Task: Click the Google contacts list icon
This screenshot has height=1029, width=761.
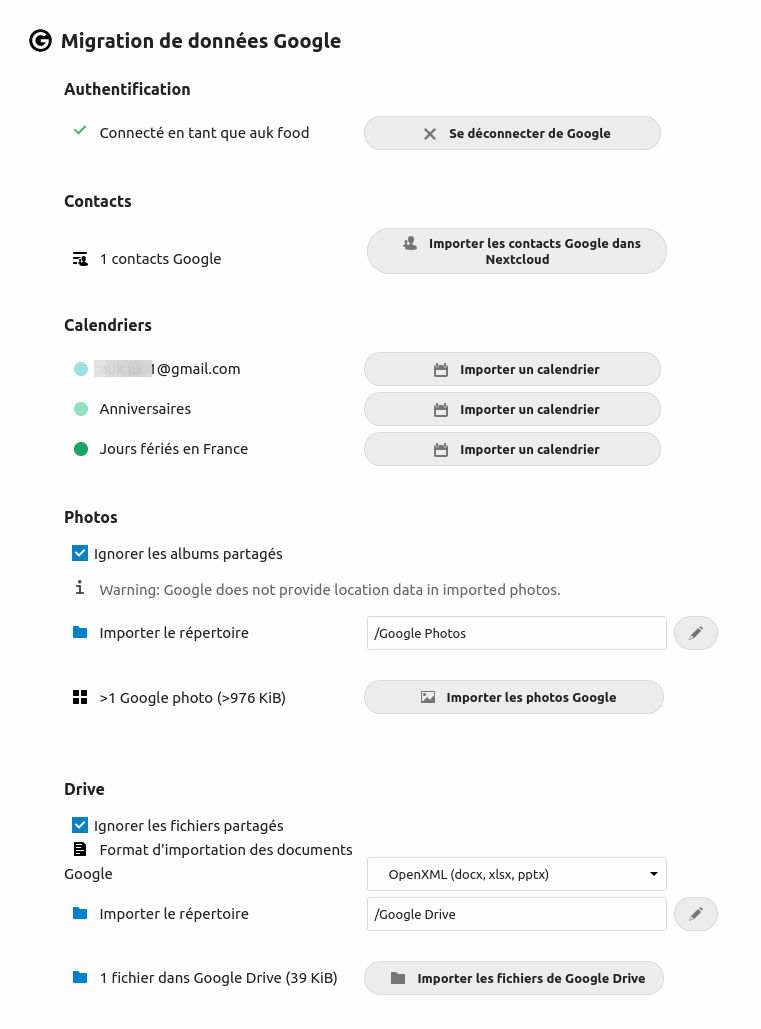Action: coord(80,259)
